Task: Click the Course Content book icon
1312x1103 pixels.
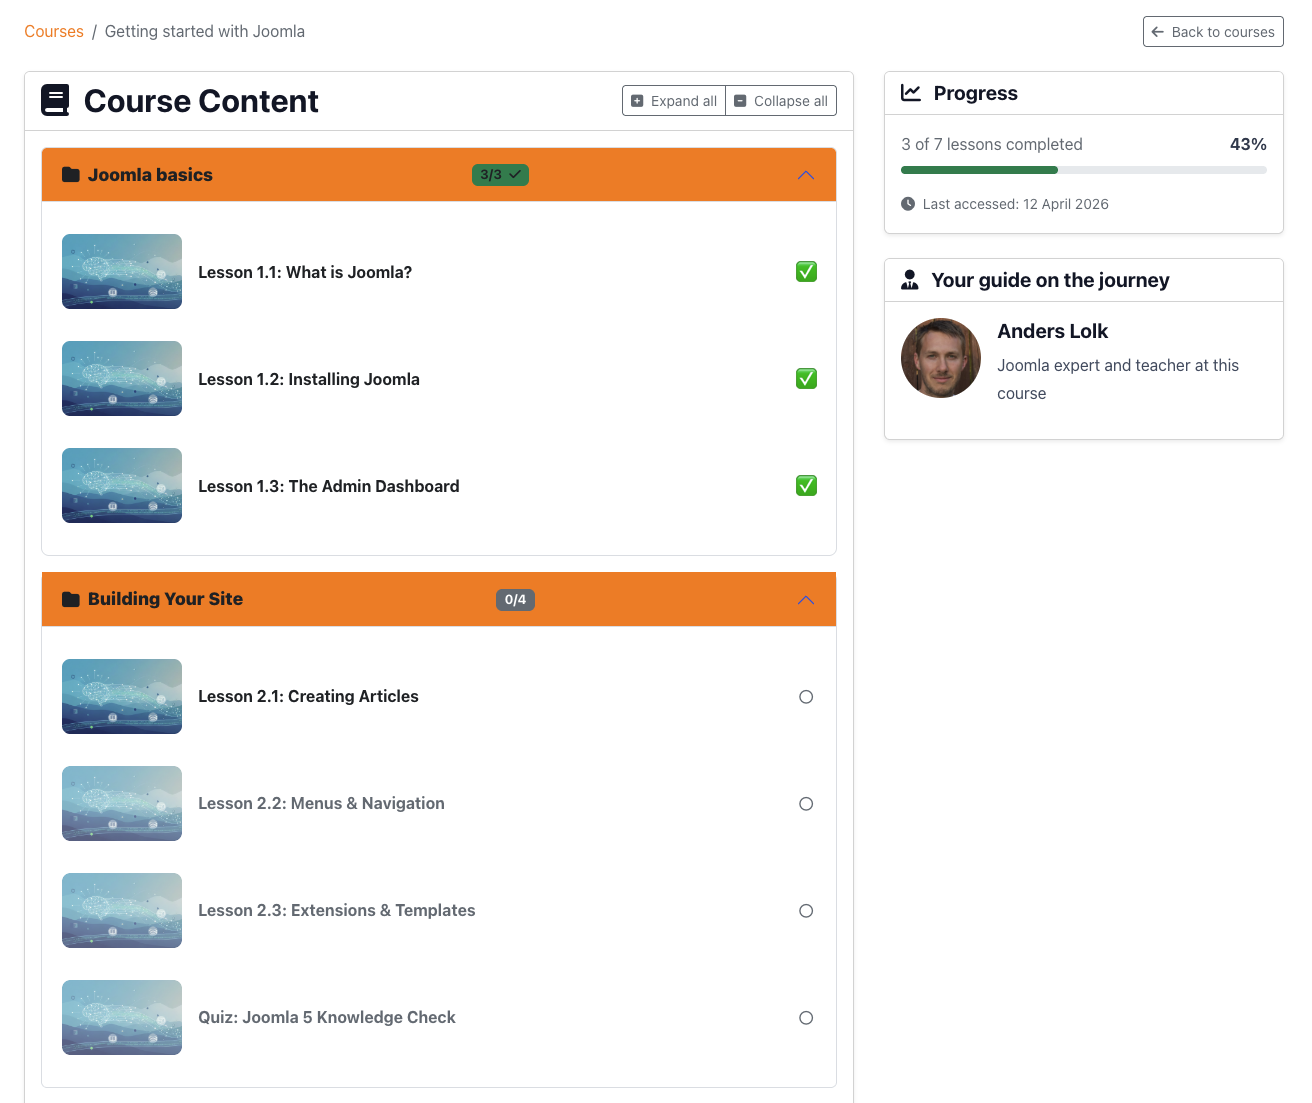Action: point(55,100)
